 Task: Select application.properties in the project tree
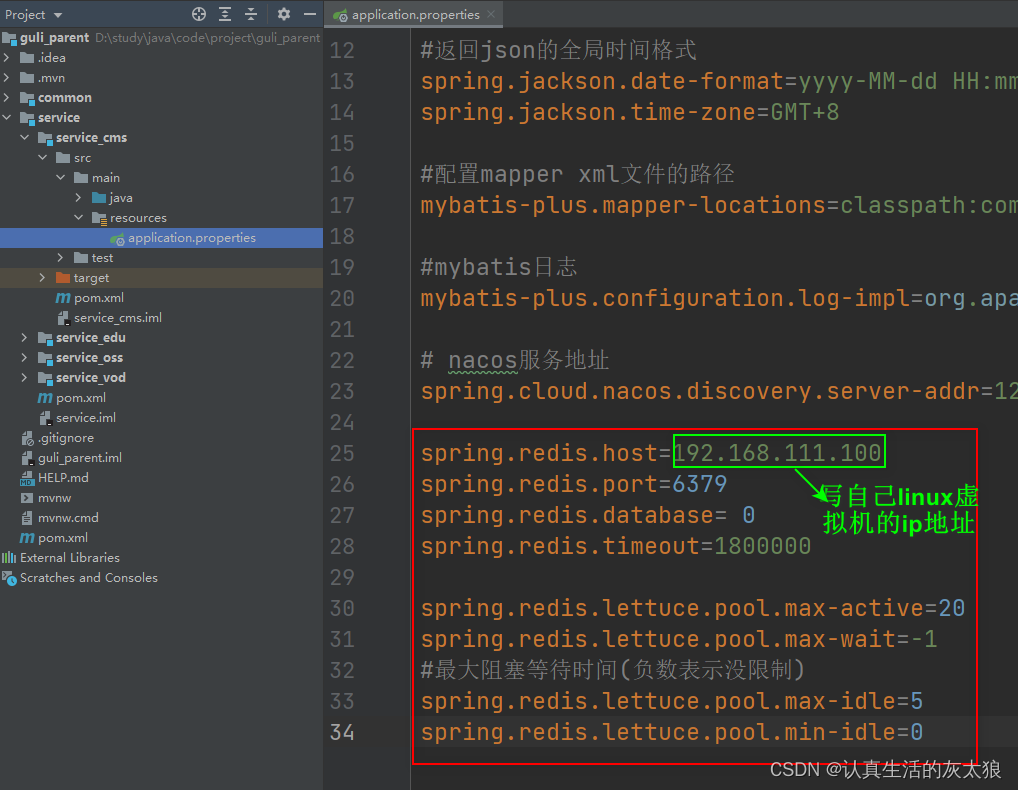click(191, 238)
